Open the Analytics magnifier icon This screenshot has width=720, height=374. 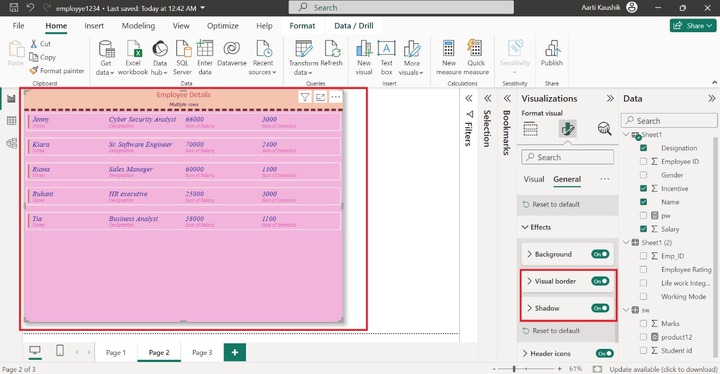(x=604, y=129)
